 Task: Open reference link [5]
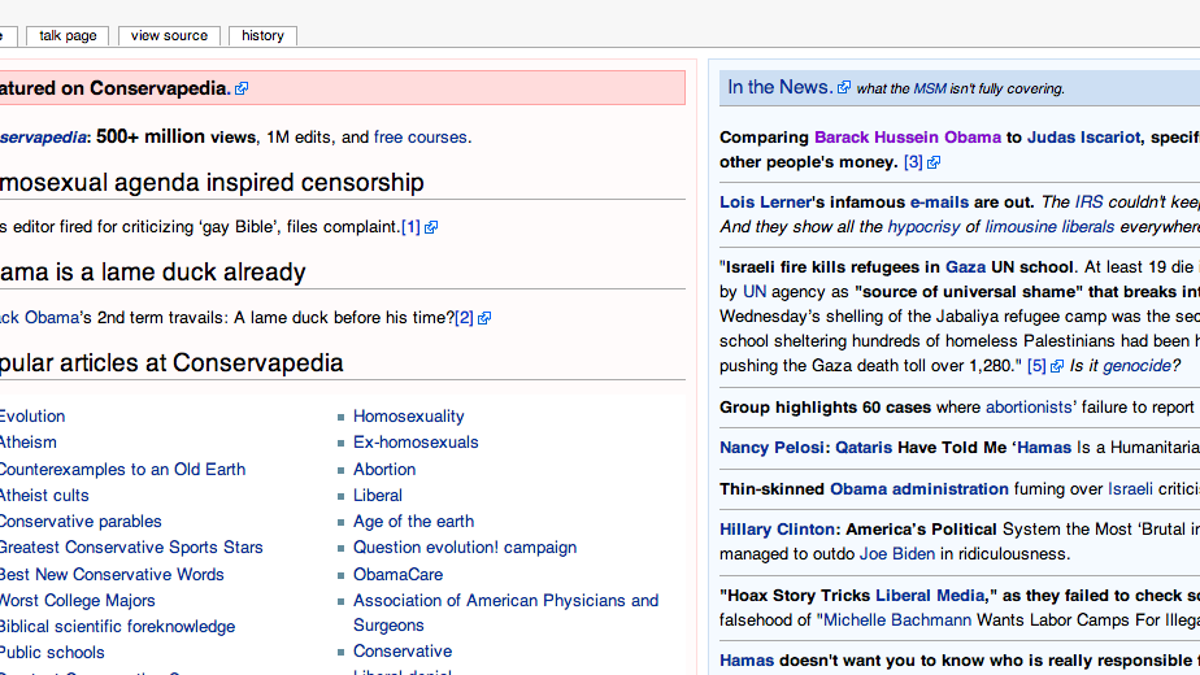click(x=1037, y=366)
